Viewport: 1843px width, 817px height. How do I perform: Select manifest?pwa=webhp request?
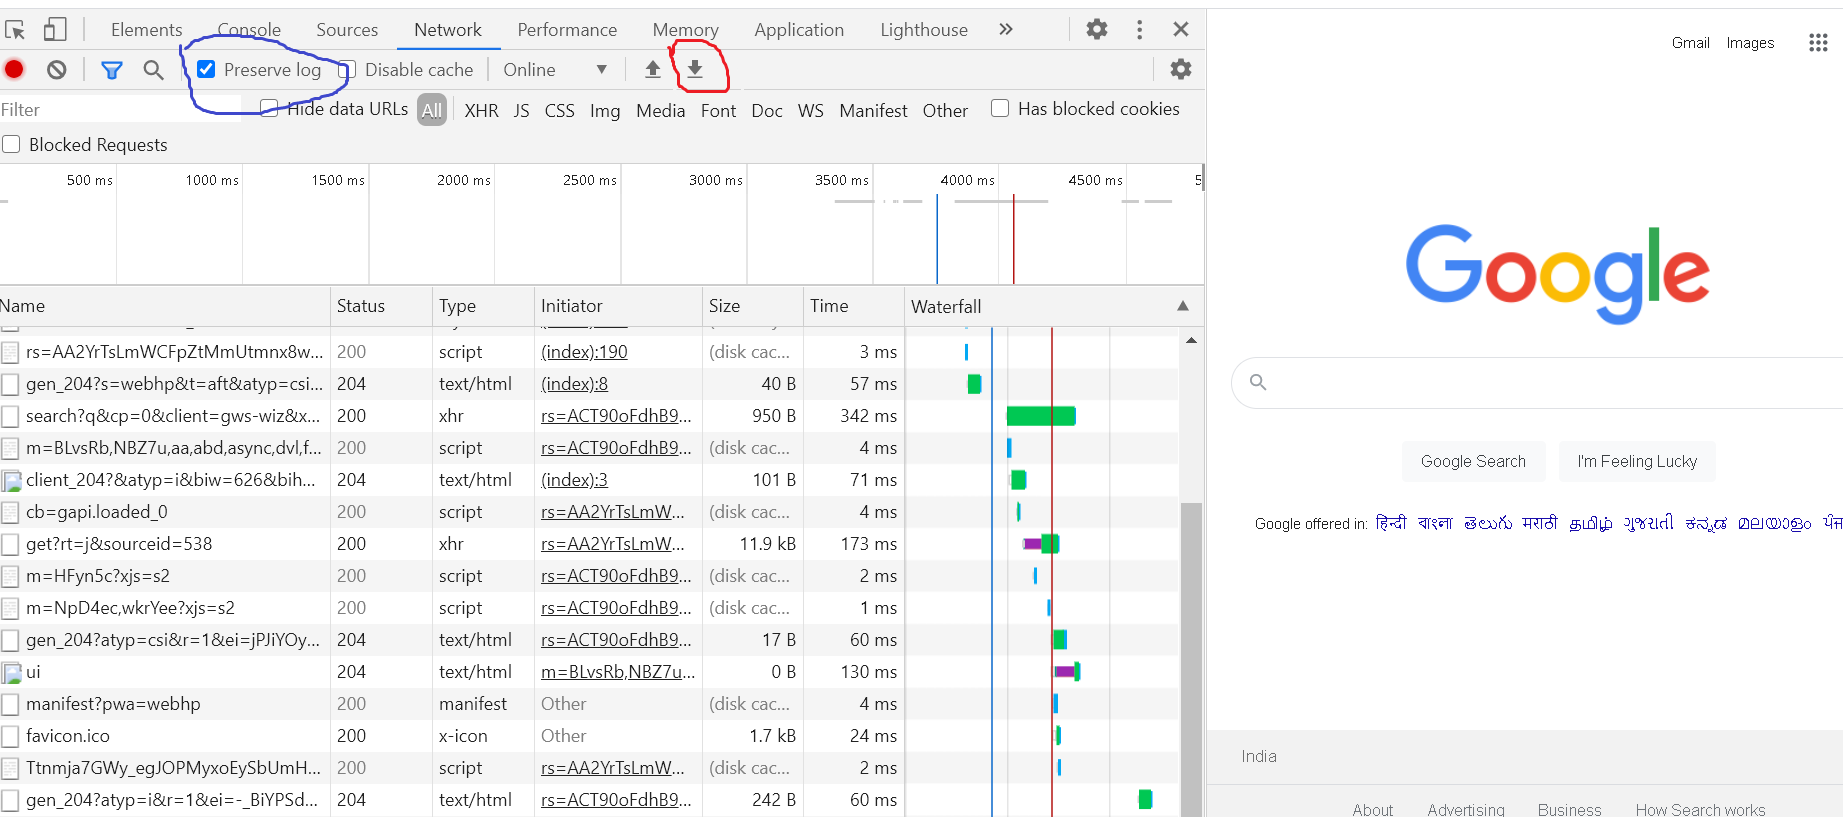tap(590, 704)
